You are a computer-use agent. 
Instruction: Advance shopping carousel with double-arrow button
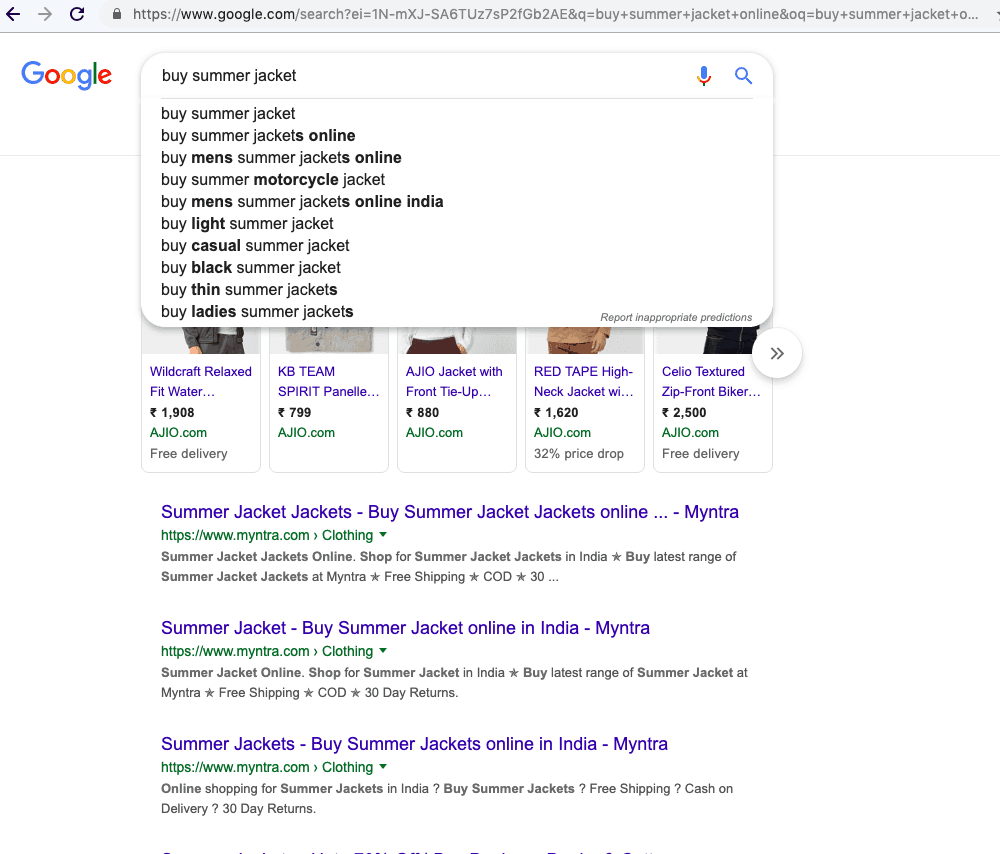click(x=777, y=353)
